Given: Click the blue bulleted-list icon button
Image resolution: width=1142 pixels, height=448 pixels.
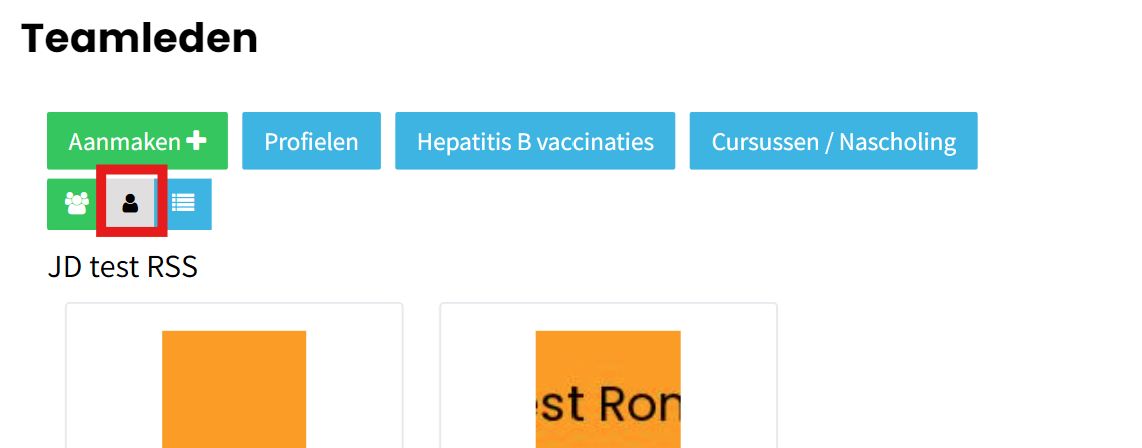Looking at the screenshot, I should click(184, 204).
